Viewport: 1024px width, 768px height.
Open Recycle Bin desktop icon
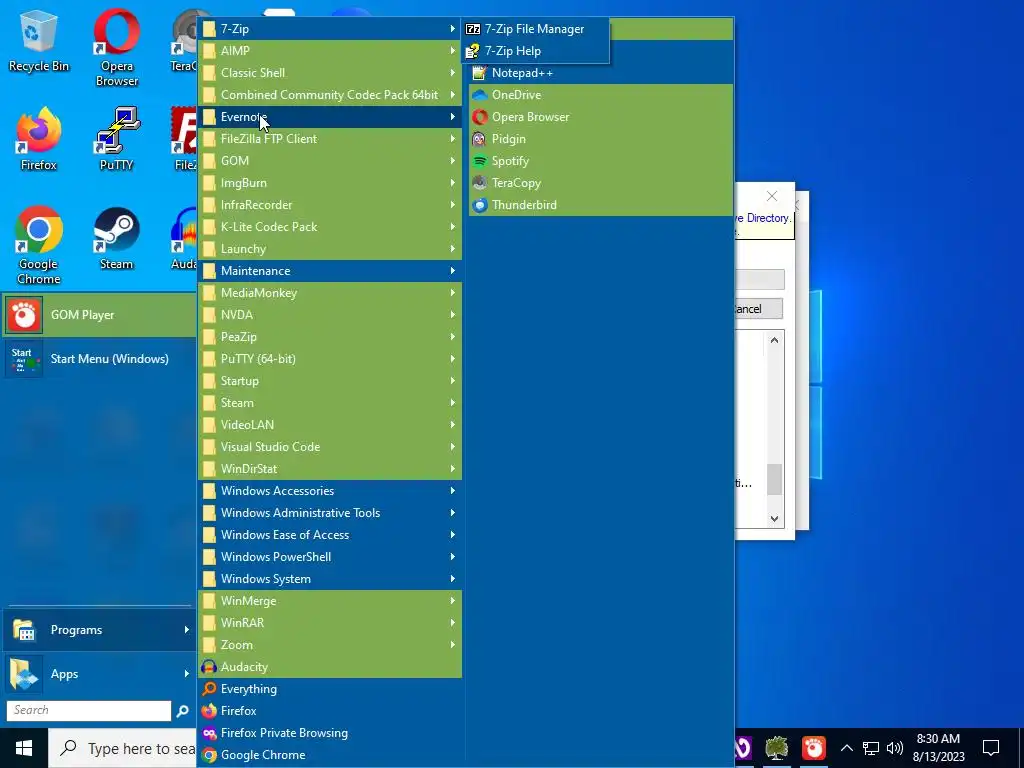(39, 41)
